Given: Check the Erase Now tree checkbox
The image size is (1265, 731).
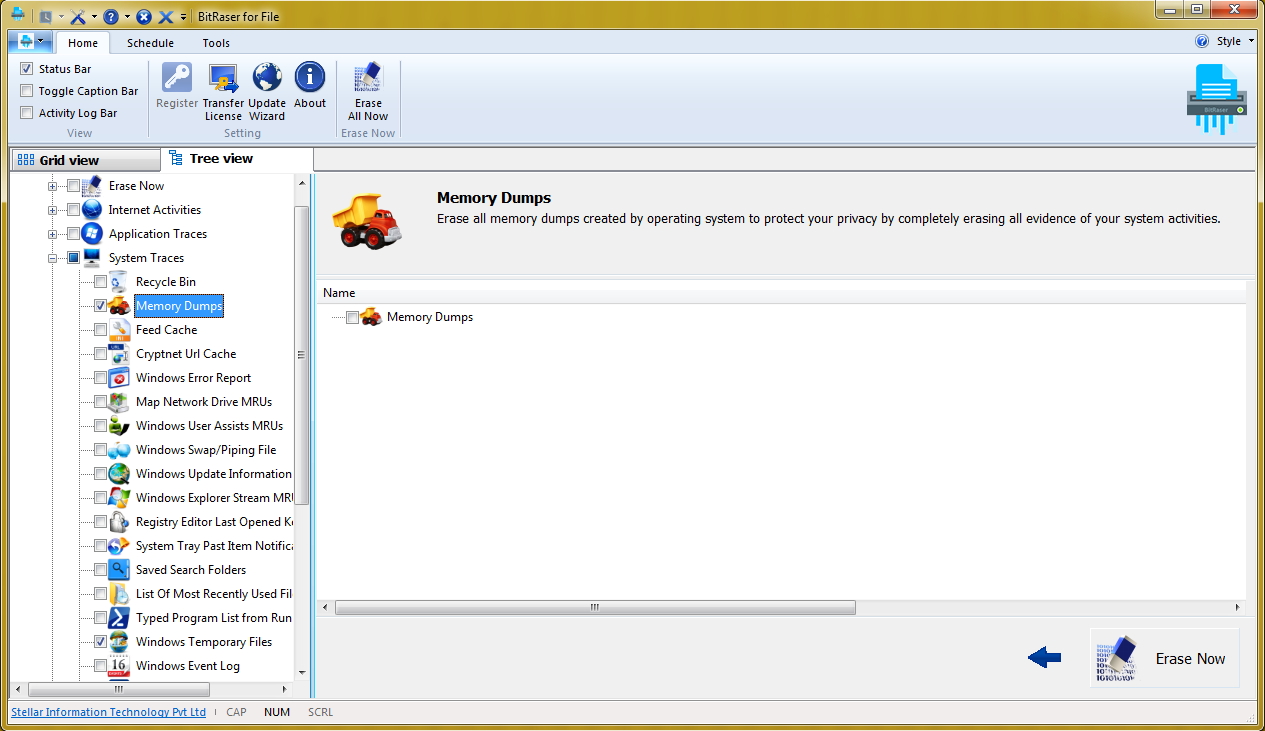Looking at the screenshot, I should (x=73, y=186).
